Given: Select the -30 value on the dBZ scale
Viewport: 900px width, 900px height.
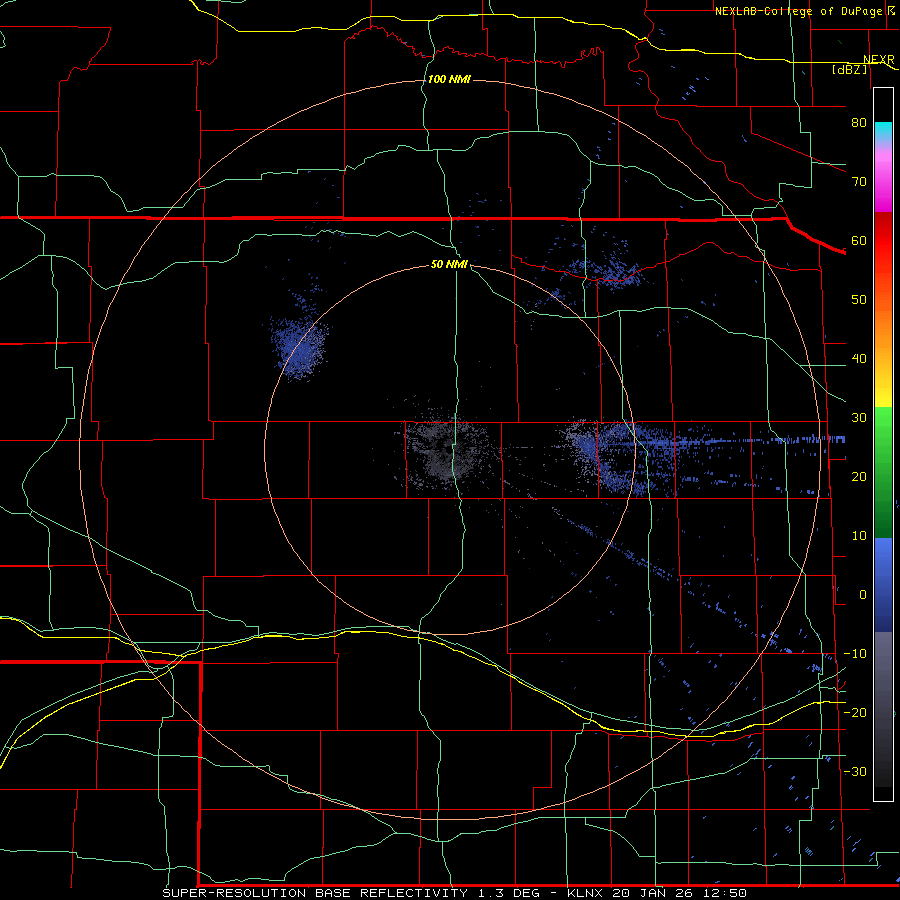Looking at the screenshot, I should click(x=855, y=771).
